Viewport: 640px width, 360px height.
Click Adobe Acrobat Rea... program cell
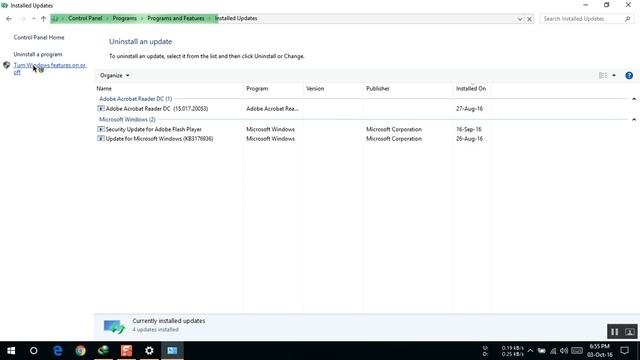pyautogui.click(x=272, y=109)
